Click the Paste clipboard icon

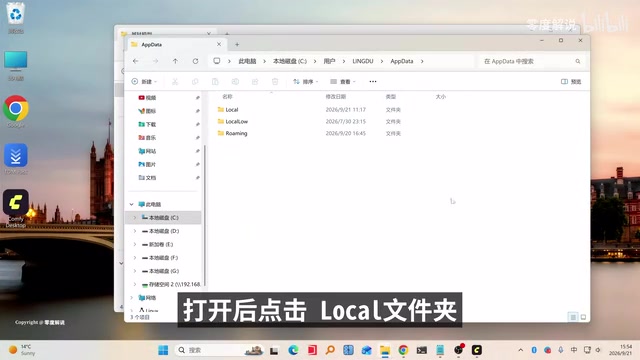click(215, 82)
